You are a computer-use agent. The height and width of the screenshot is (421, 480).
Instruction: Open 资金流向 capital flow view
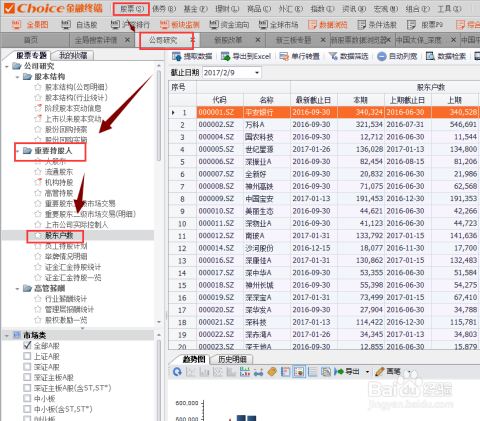click(229, 24)
